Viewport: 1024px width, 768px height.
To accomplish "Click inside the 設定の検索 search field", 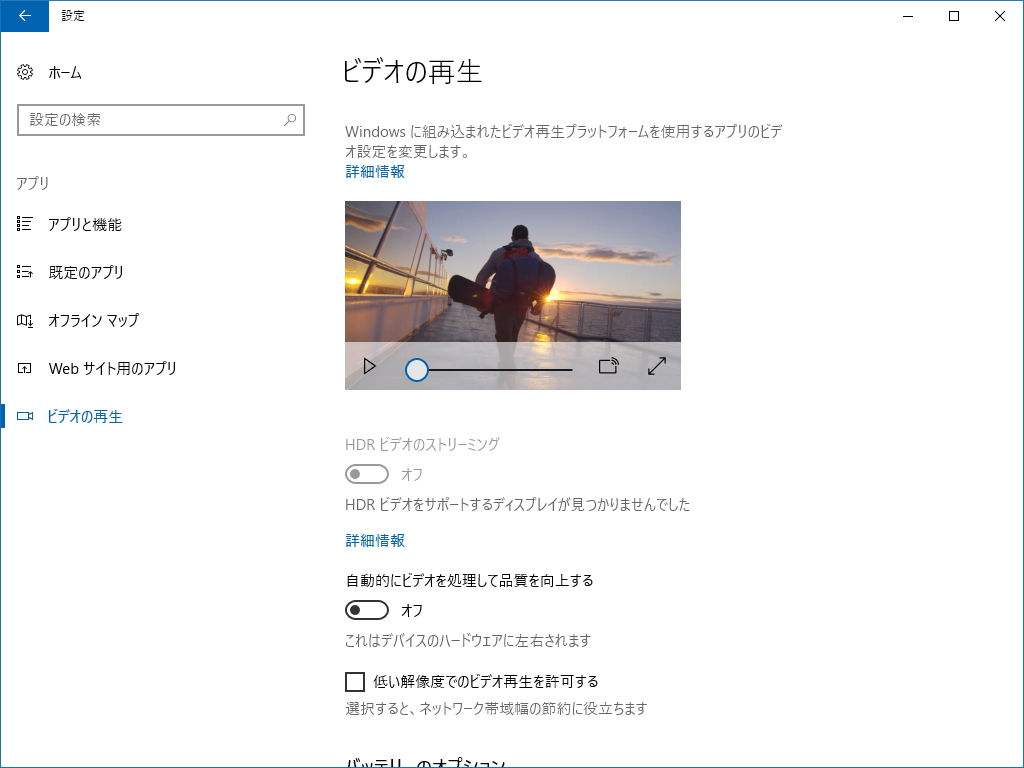I will click(150, 119).
